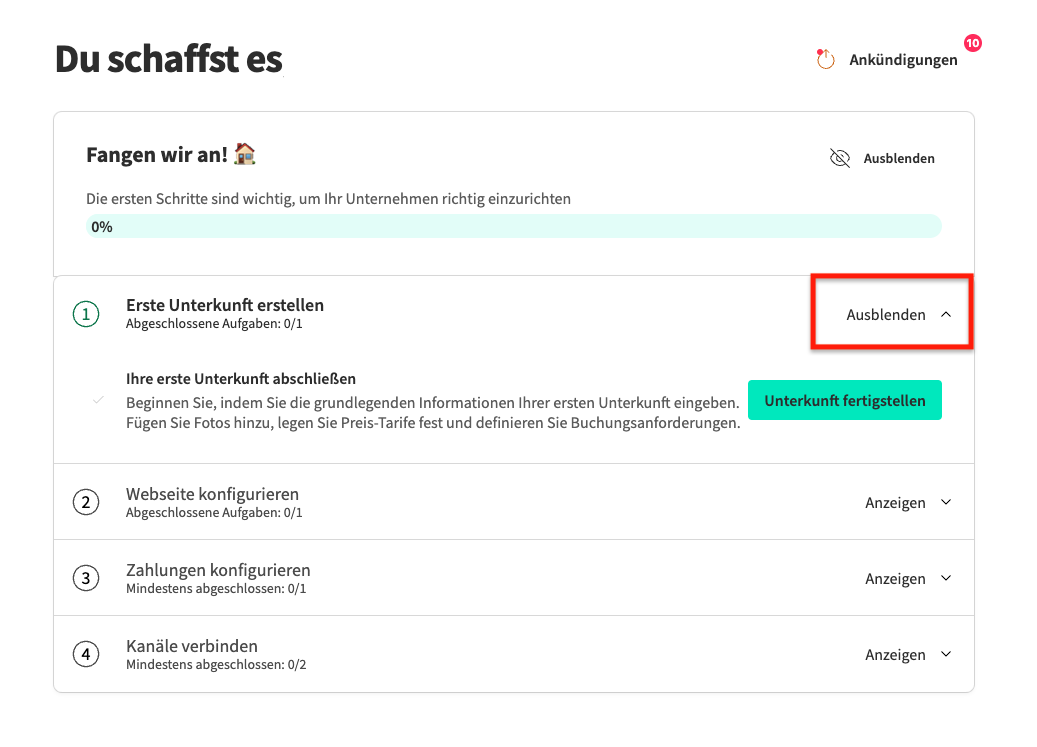The width and height of the screenshot is (1037, 747).
Task: Click the Erste Unterkunft erstellen section title
Action: pos(225,305)
